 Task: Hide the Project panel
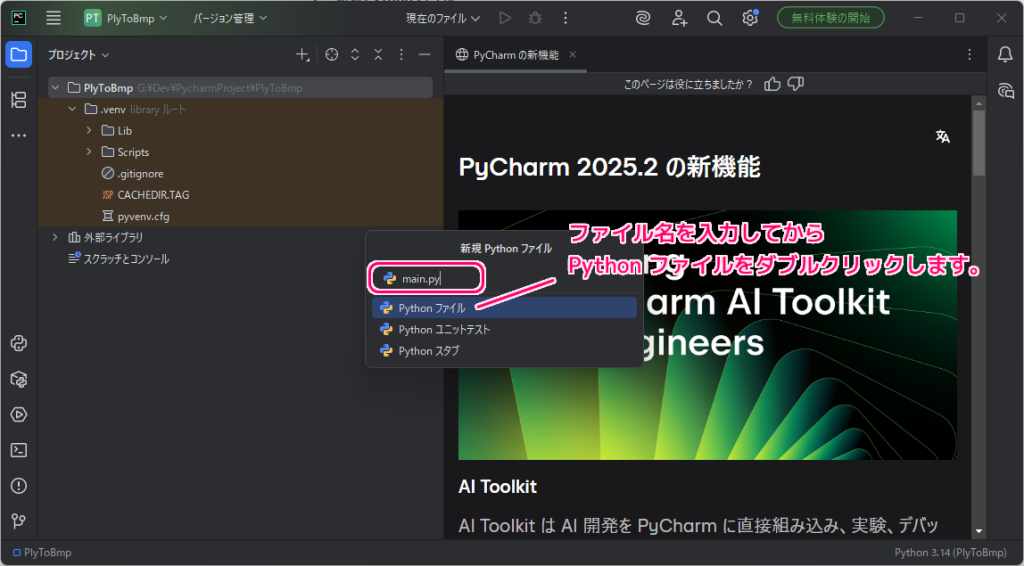[424, 55]
